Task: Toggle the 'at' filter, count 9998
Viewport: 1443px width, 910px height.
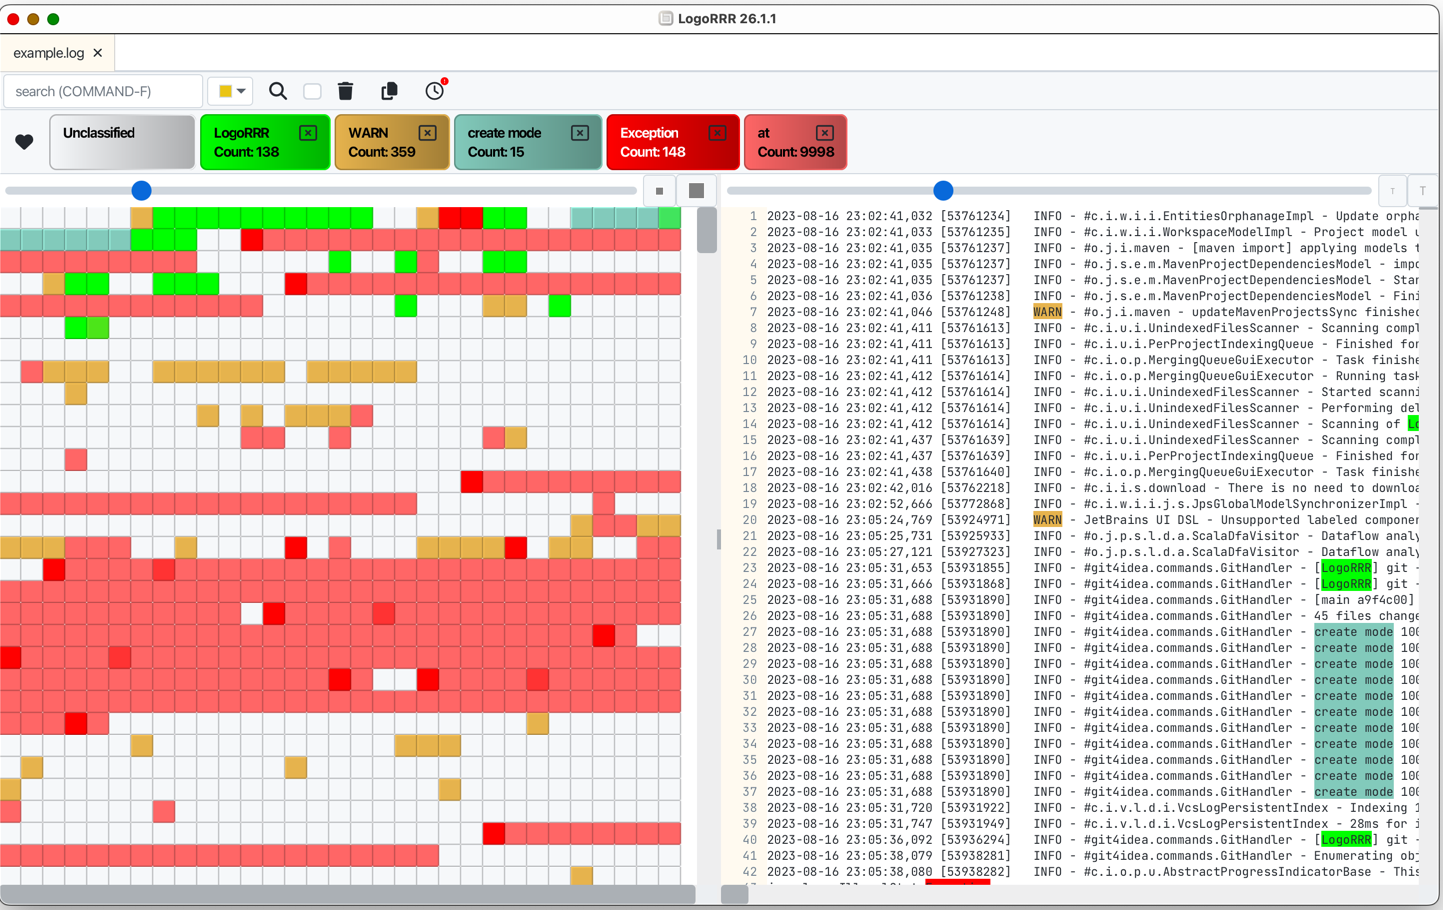Action: tap(796, 142)
